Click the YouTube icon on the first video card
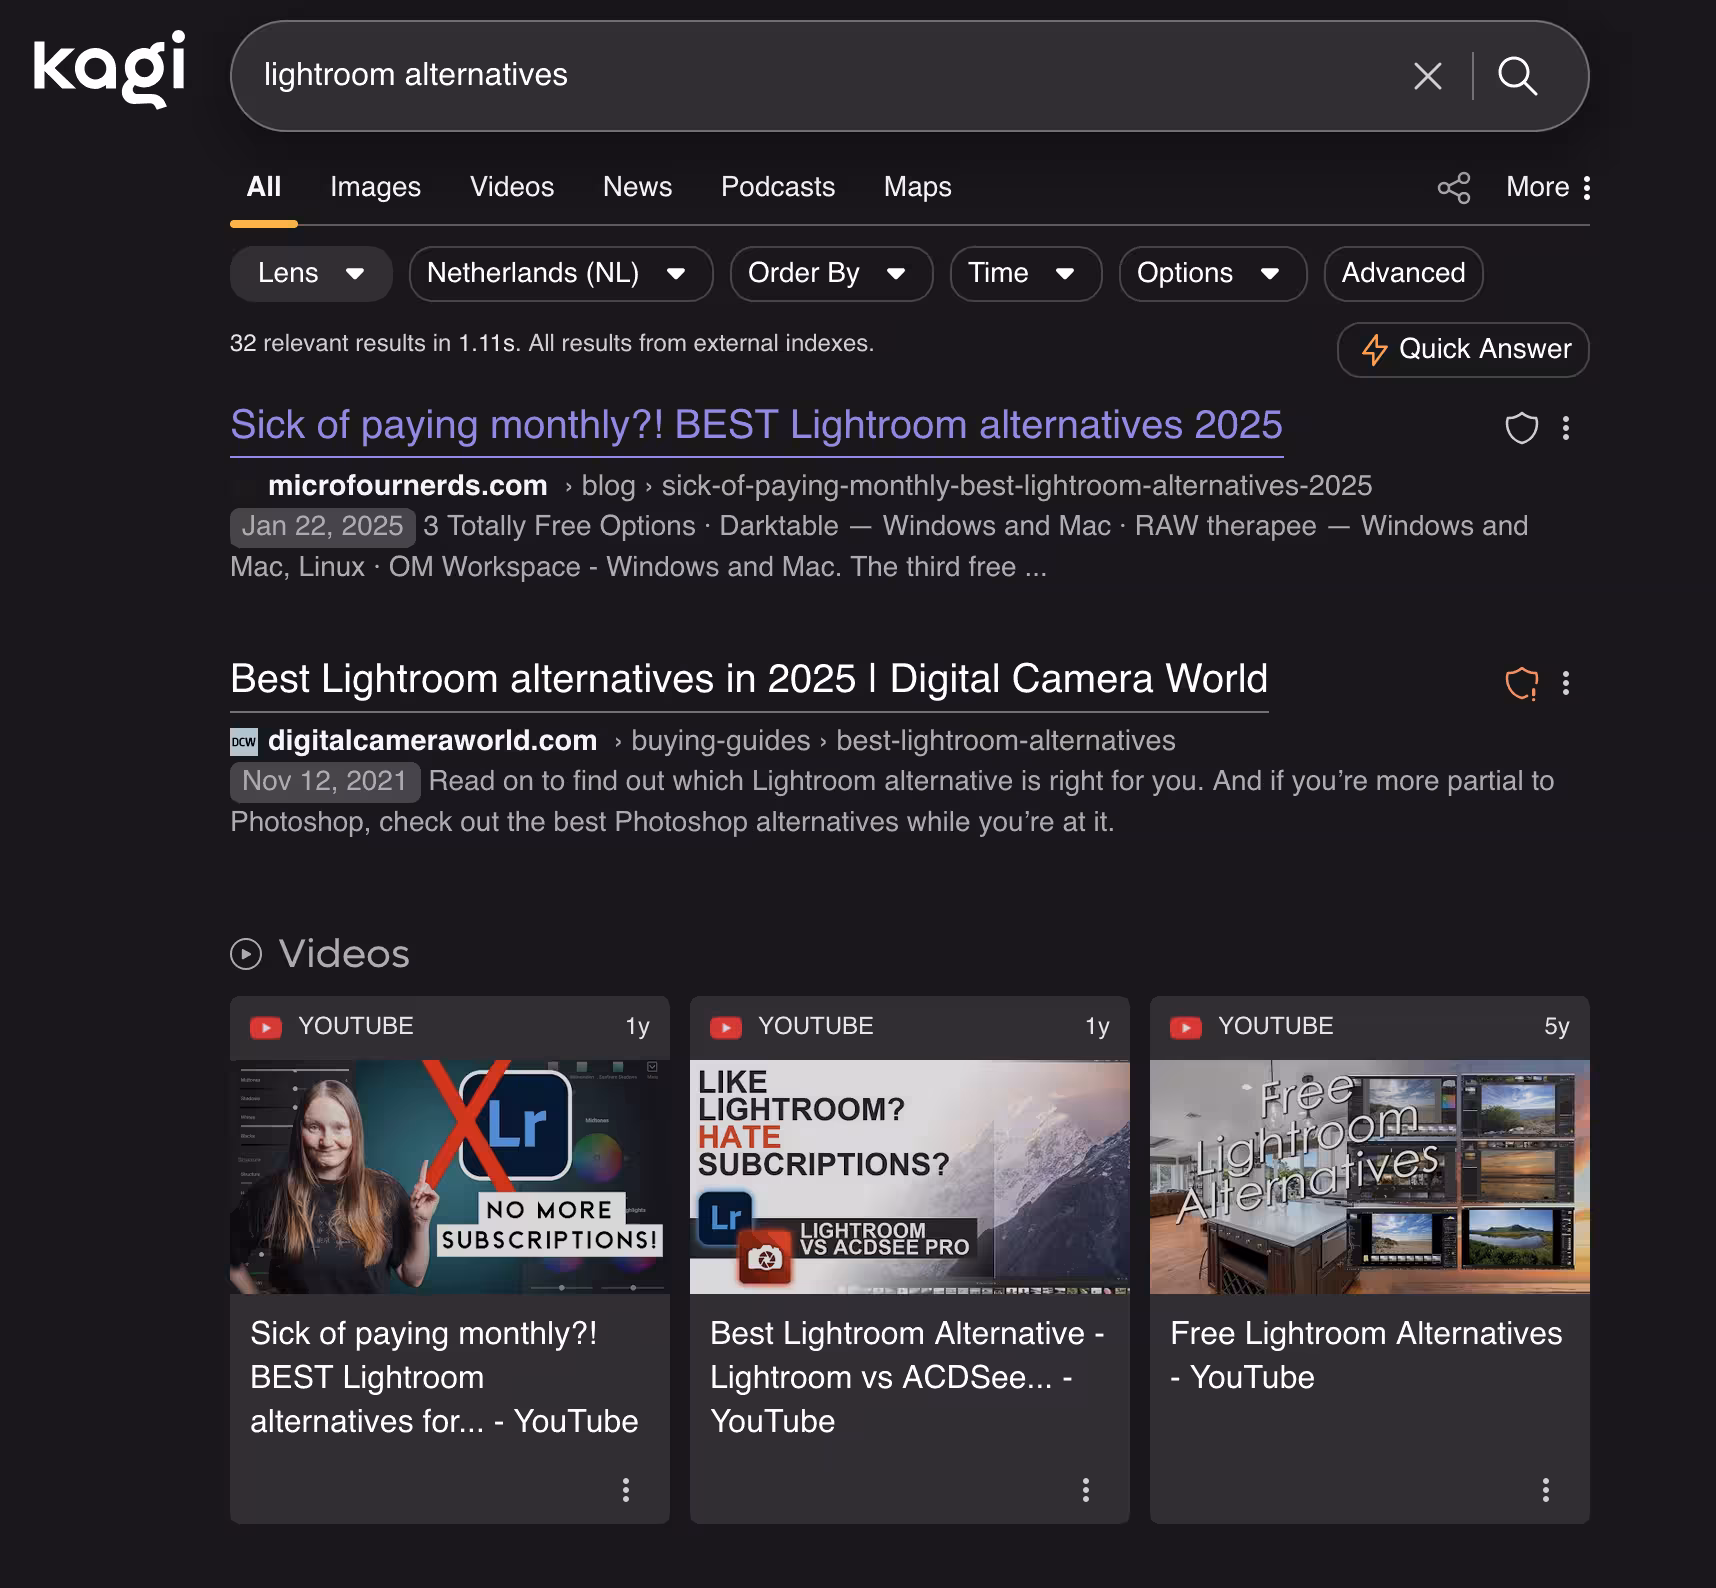This screenshot has width=1716, height=1588. (x=264, y=1026)
